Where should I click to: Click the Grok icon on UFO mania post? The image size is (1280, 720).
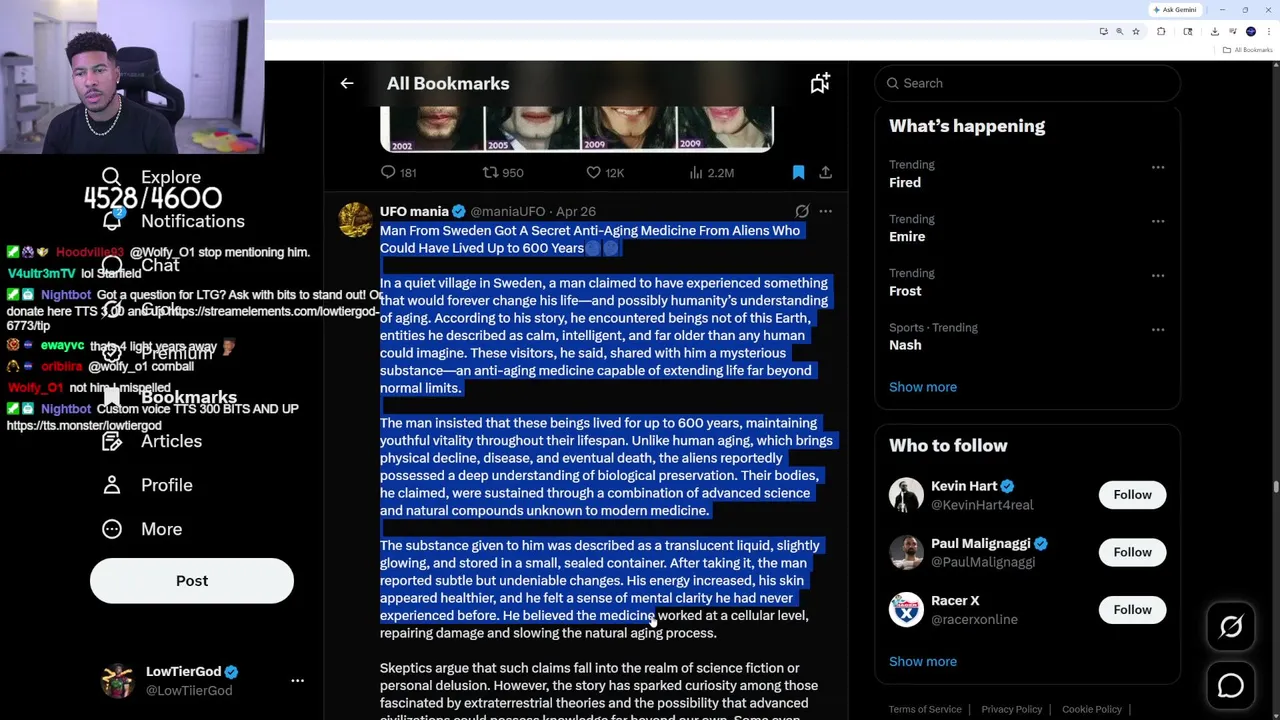(x=802, y=211)
